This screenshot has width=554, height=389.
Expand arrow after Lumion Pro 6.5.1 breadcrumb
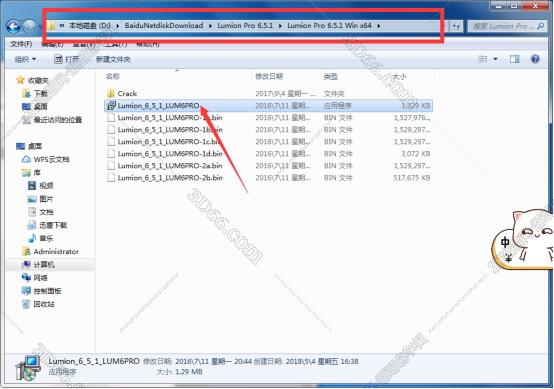tap(280, 26)
